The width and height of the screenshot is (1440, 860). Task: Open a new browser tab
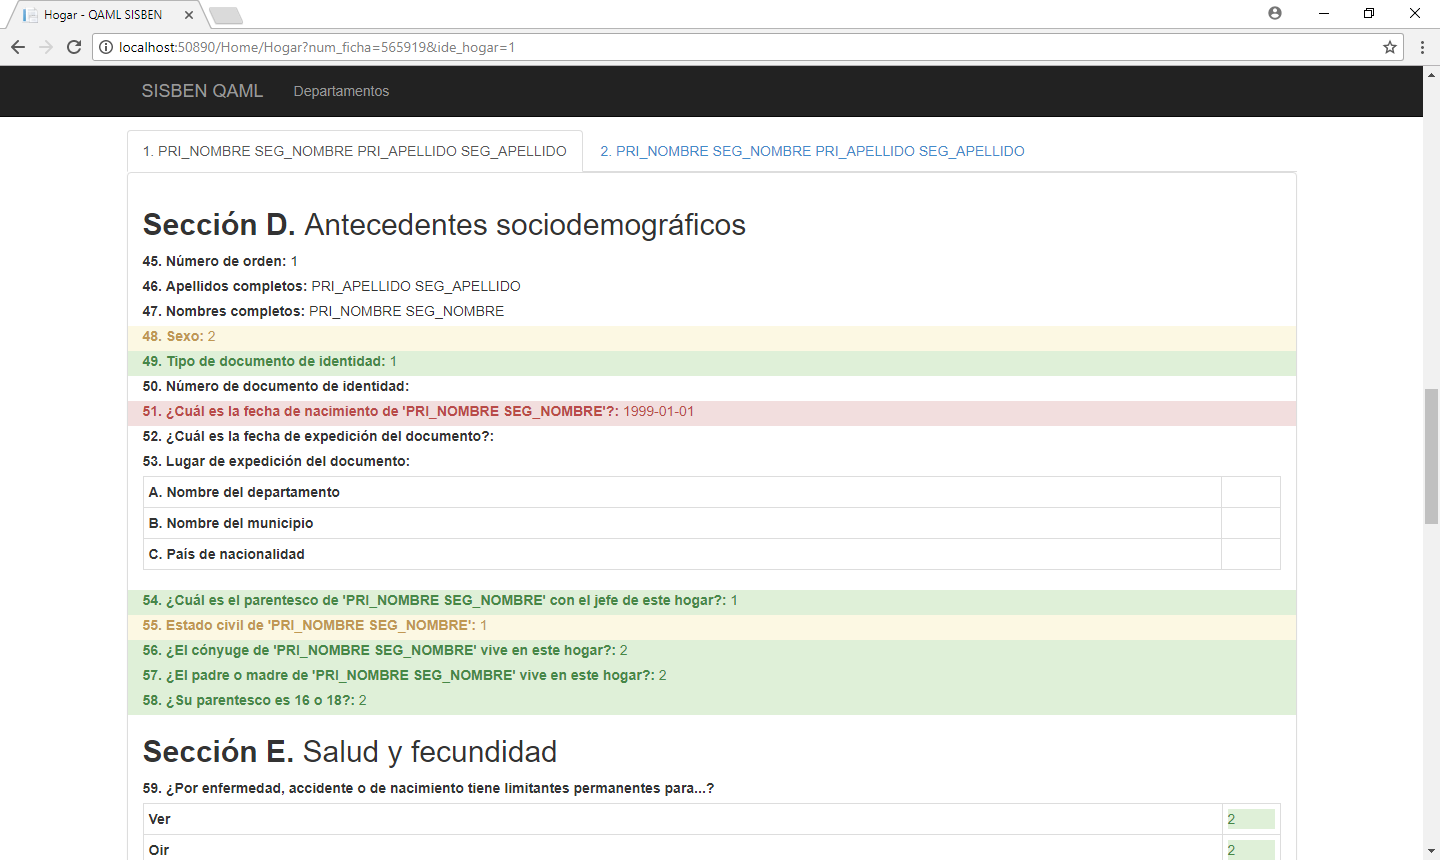pos(226,15)
